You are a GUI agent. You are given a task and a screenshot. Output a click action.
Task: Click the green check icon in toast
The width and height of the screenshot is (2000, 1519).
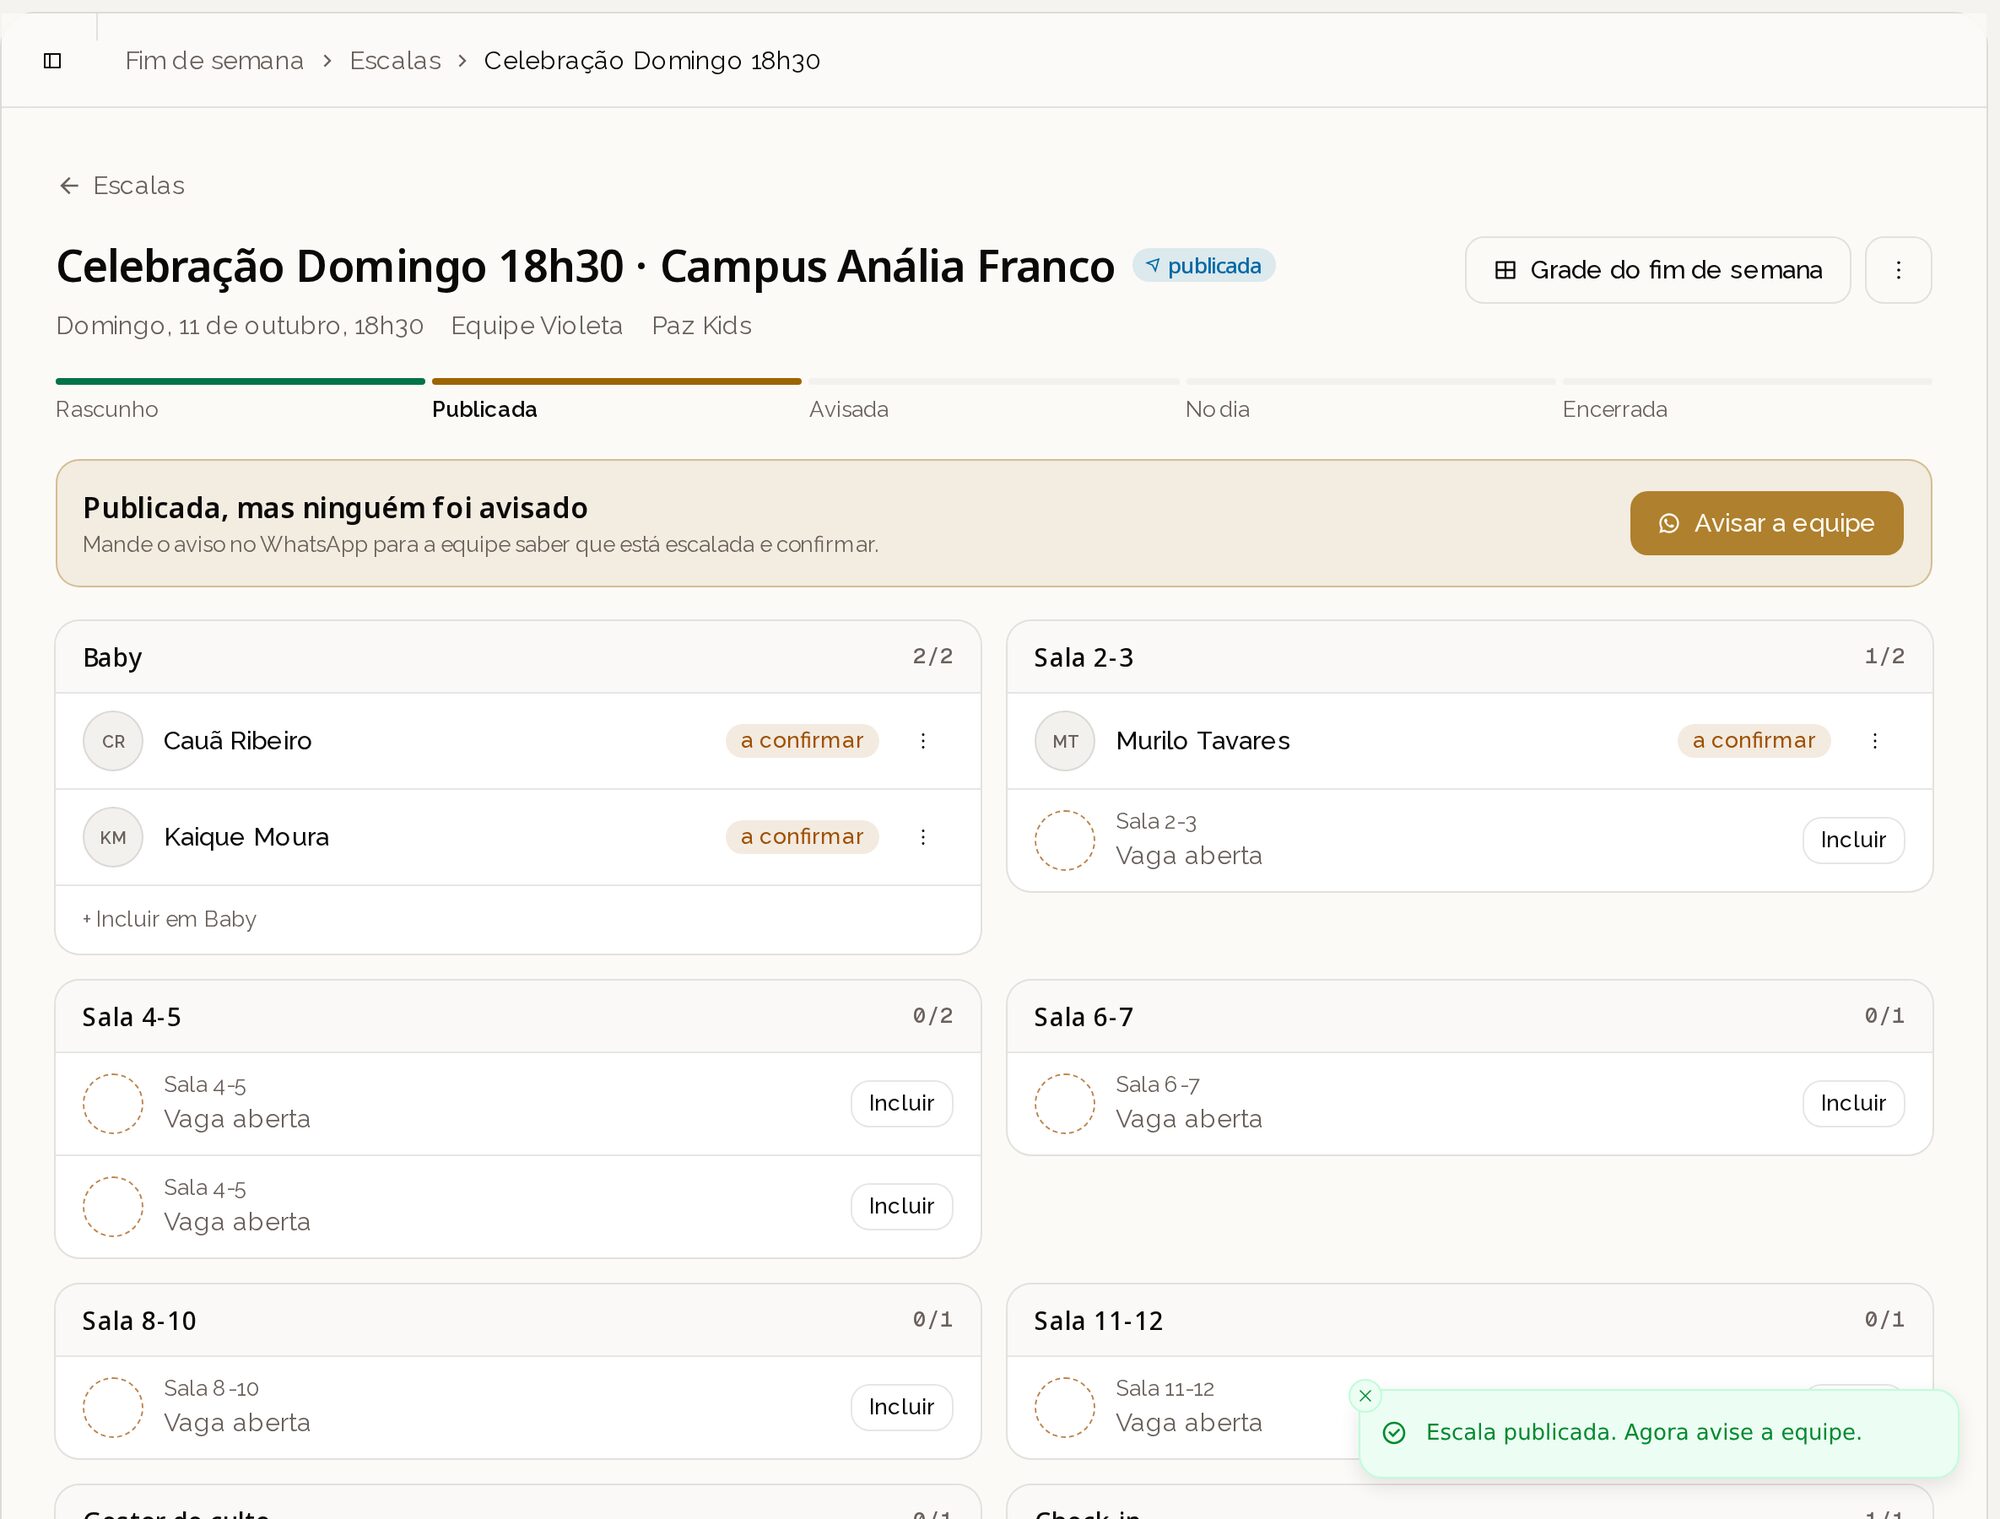(x=1394, y=1433)
